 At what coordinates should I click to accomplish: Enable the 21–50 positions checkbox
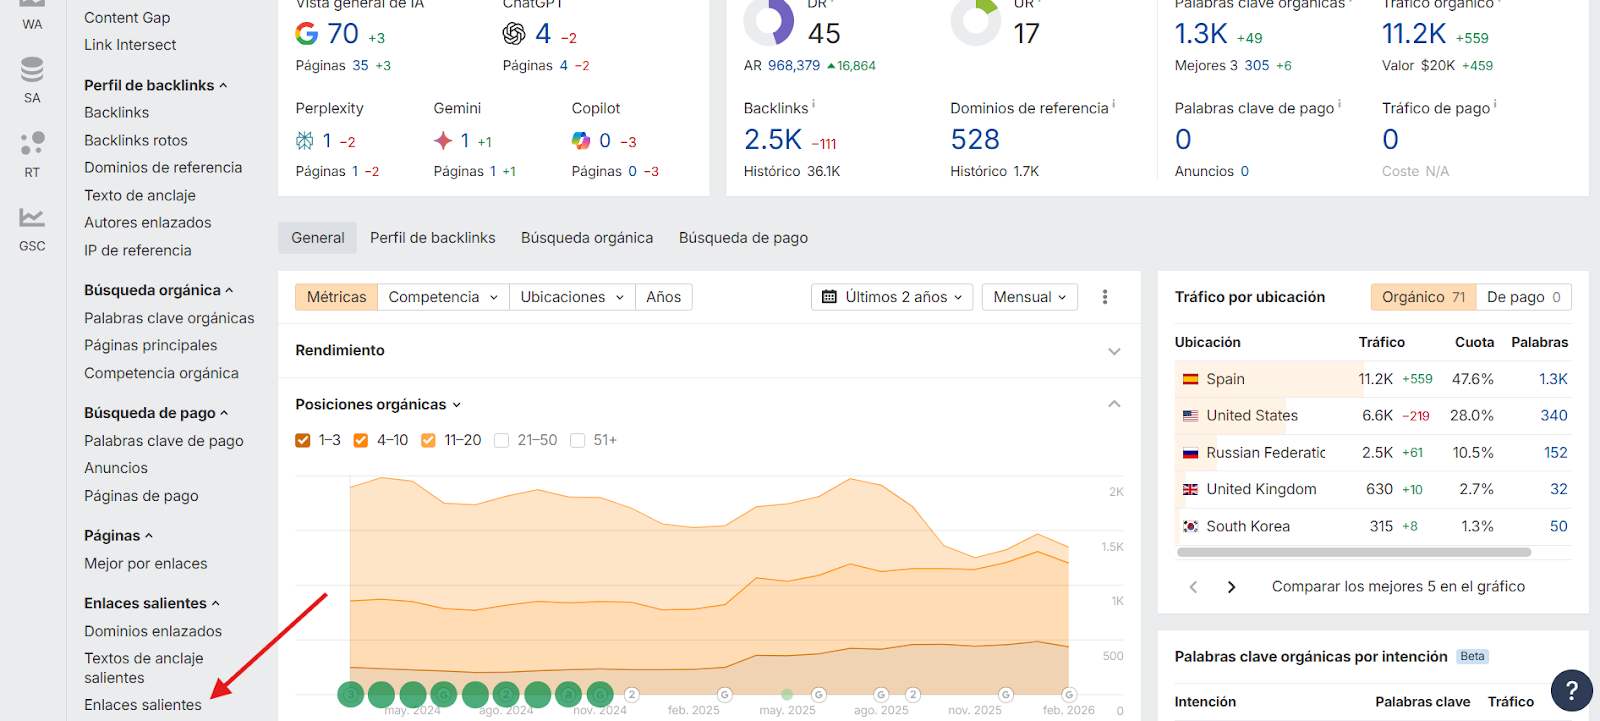502,440
